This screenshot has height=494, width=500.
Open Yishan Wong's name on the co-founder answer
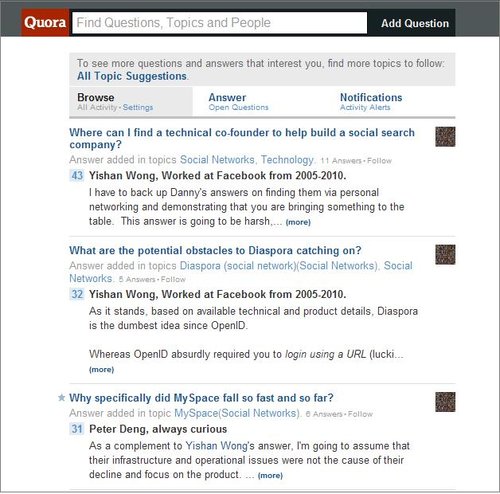click(x=123, y=176)
